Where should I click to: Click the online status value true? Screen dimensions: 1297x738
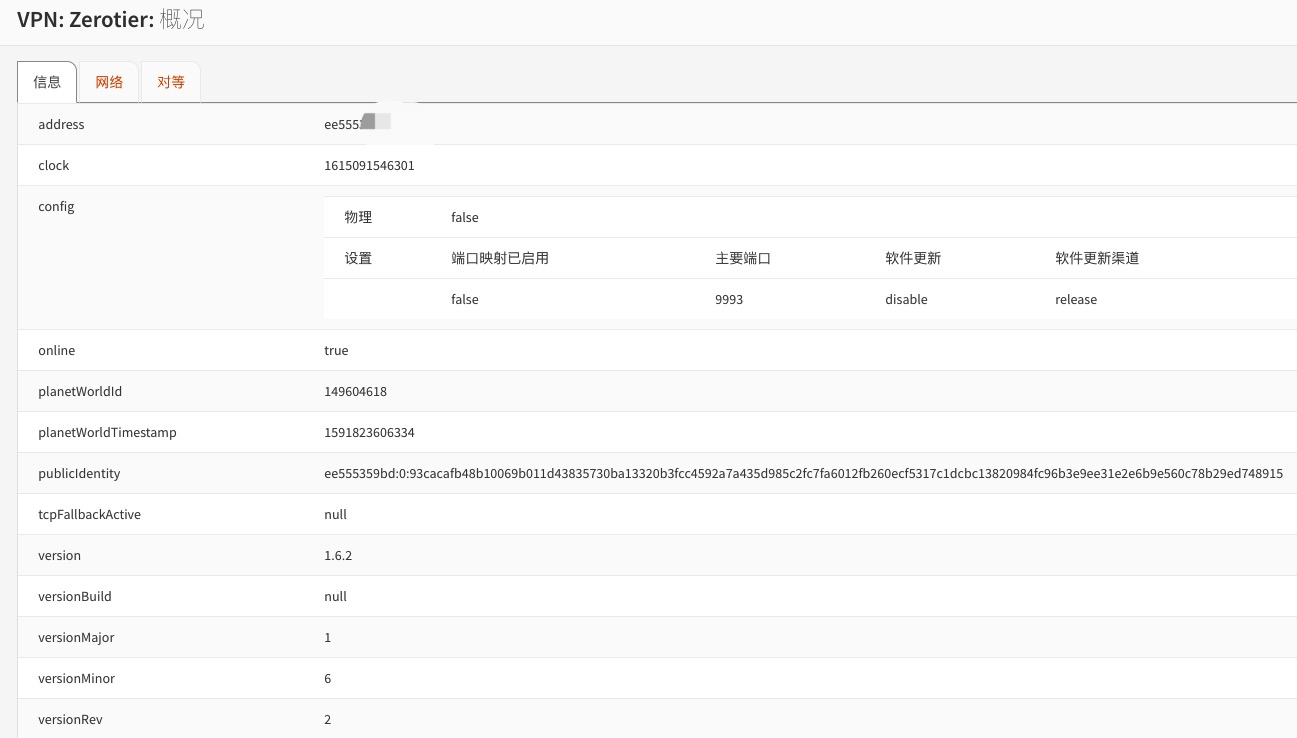pyautogui.click(x=336, y=351)
